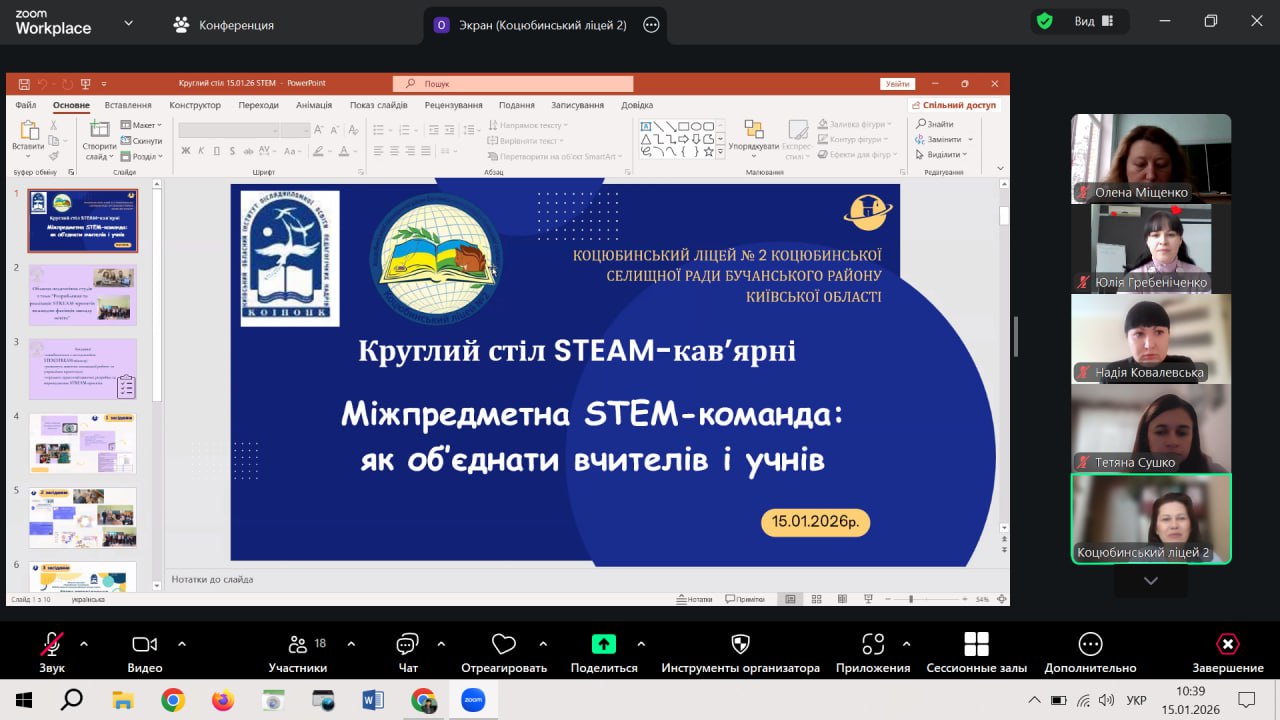Open Инструменты организатора shield icon
Image resolution: width=1280 pixels, height=720 pixels.
coord(740,644)
